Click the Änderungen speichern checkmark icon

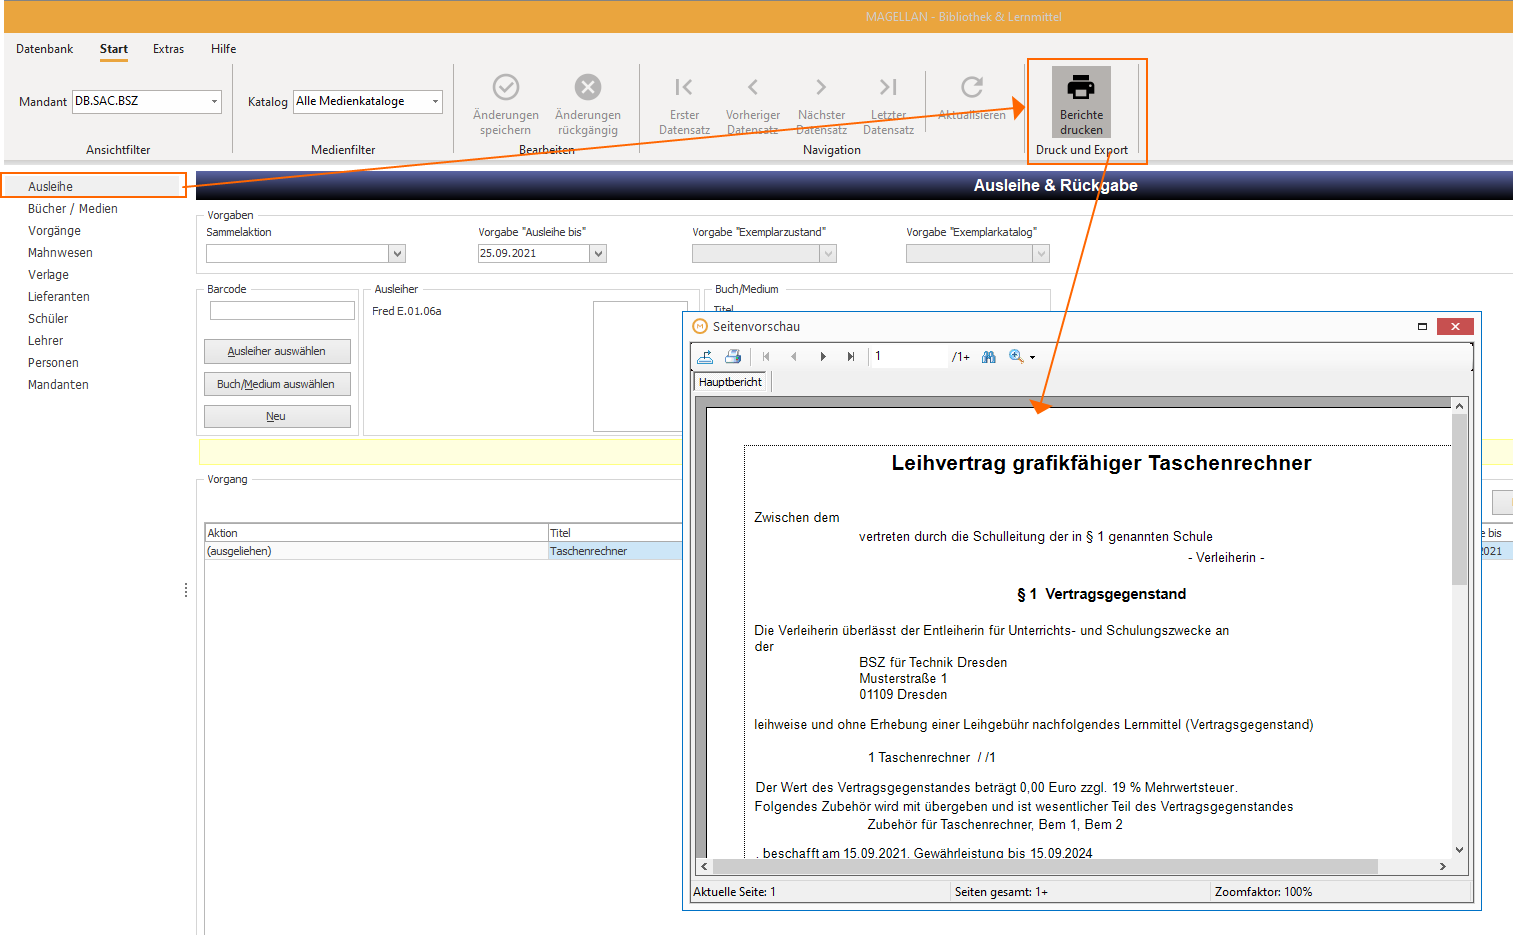click(506, 87)
